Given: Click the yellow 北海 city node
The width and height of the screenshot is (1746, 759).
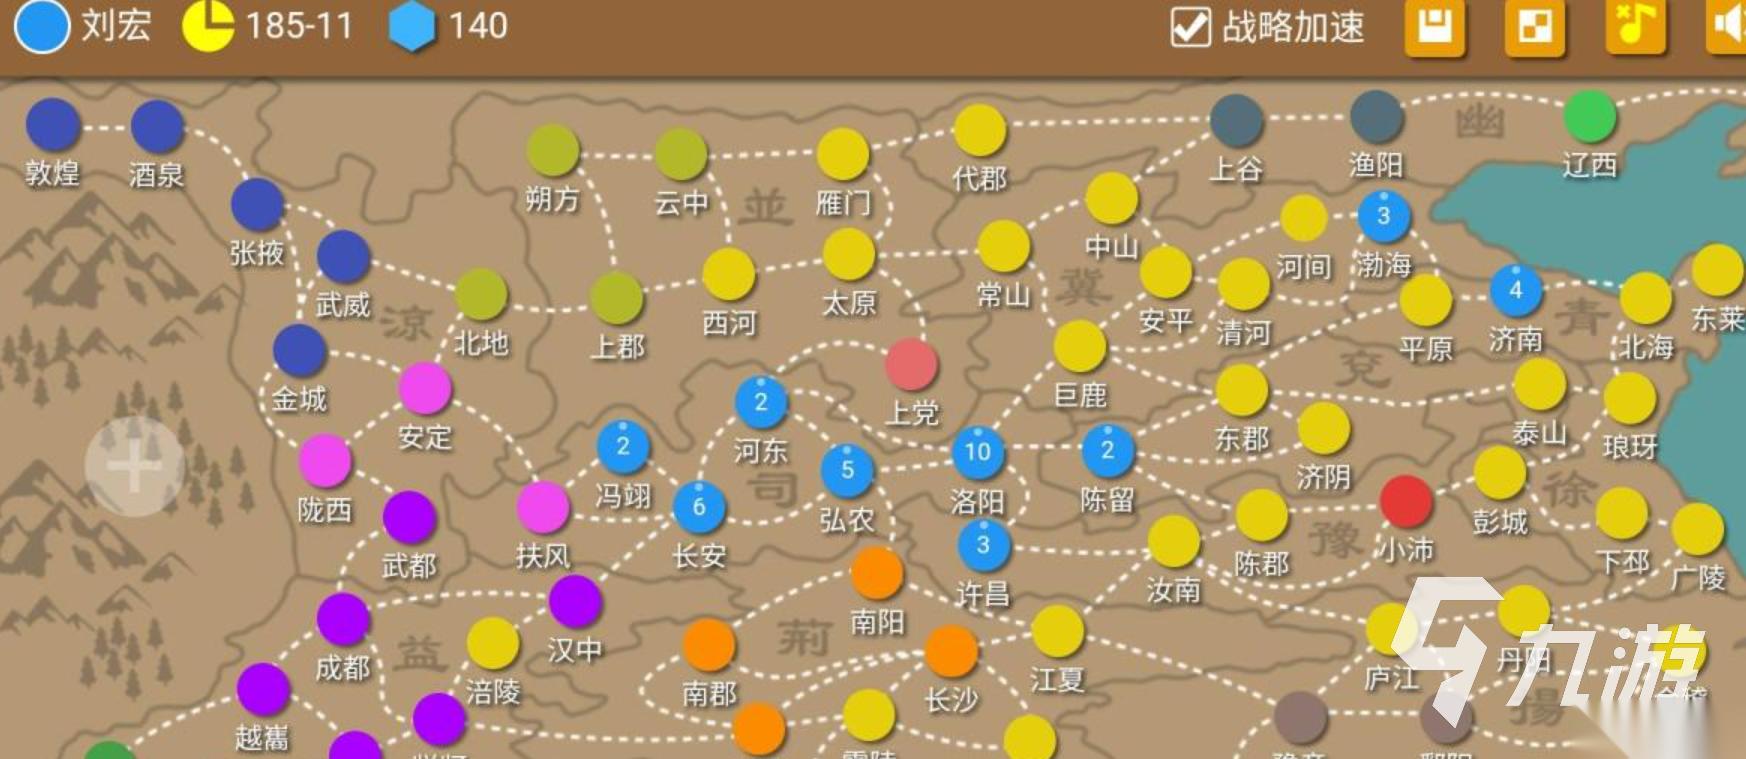Looking at the screenshot, I should tap(1646, 298).
